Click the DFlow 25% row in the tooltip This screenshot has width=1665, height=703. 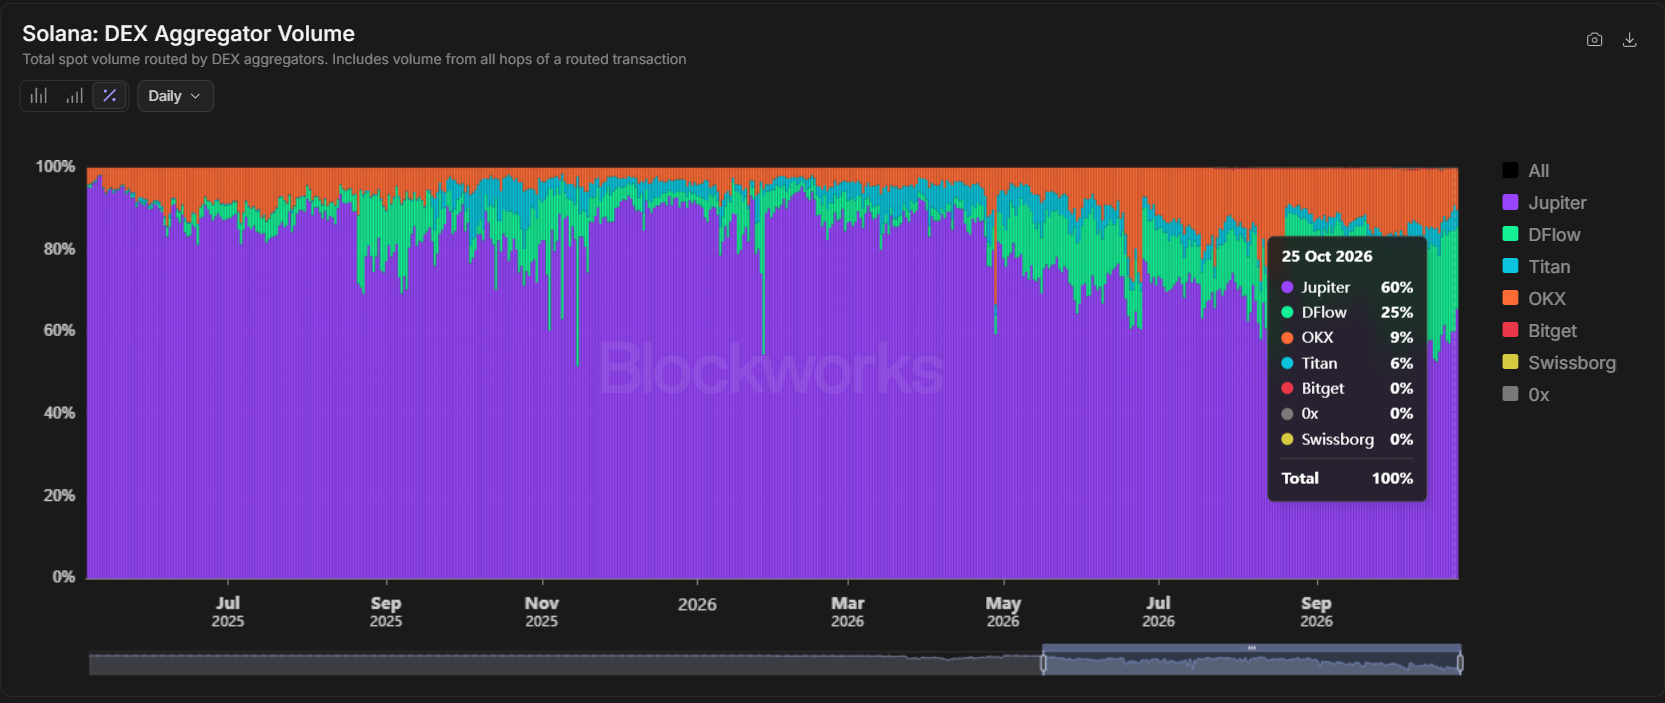click(x=1347, y=312)
